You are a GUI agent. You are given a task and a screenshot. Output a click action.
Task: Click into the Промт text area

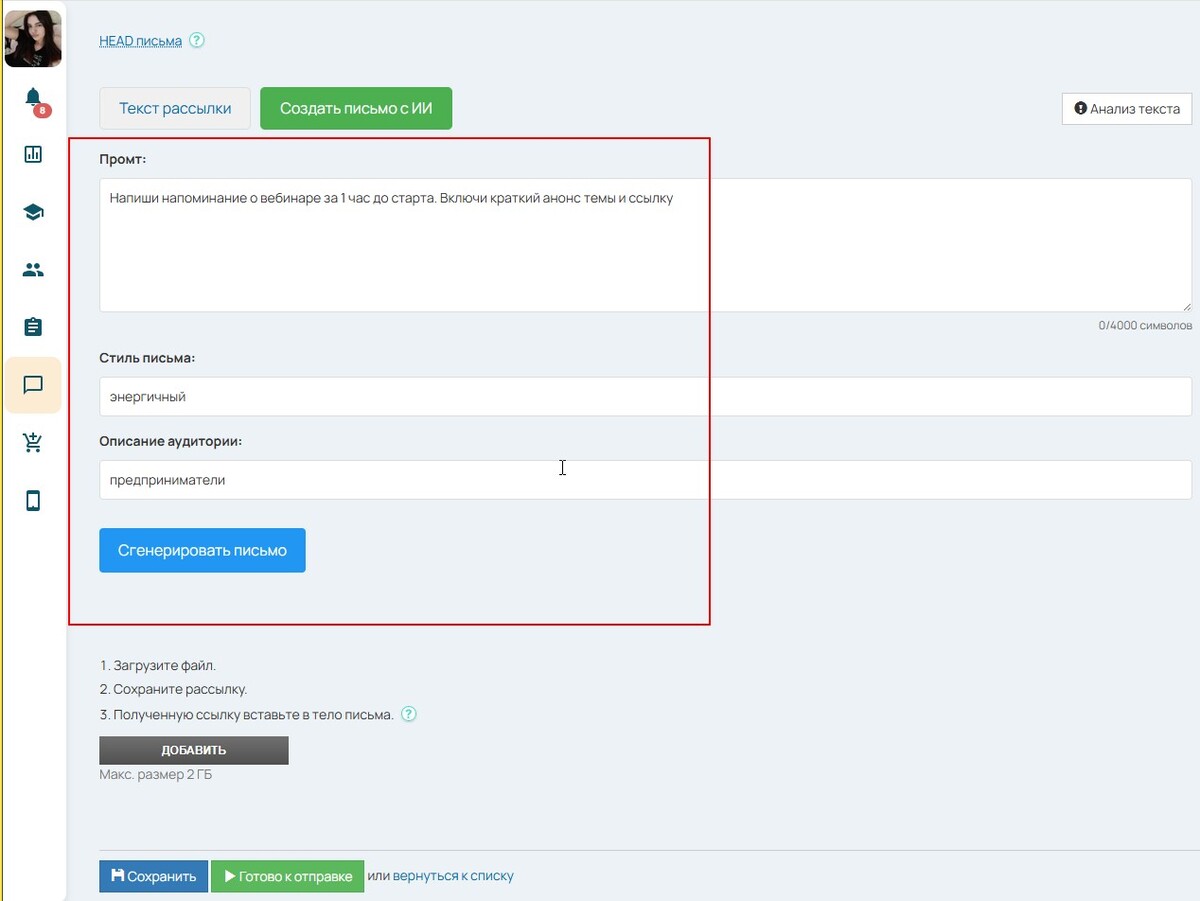645,245
